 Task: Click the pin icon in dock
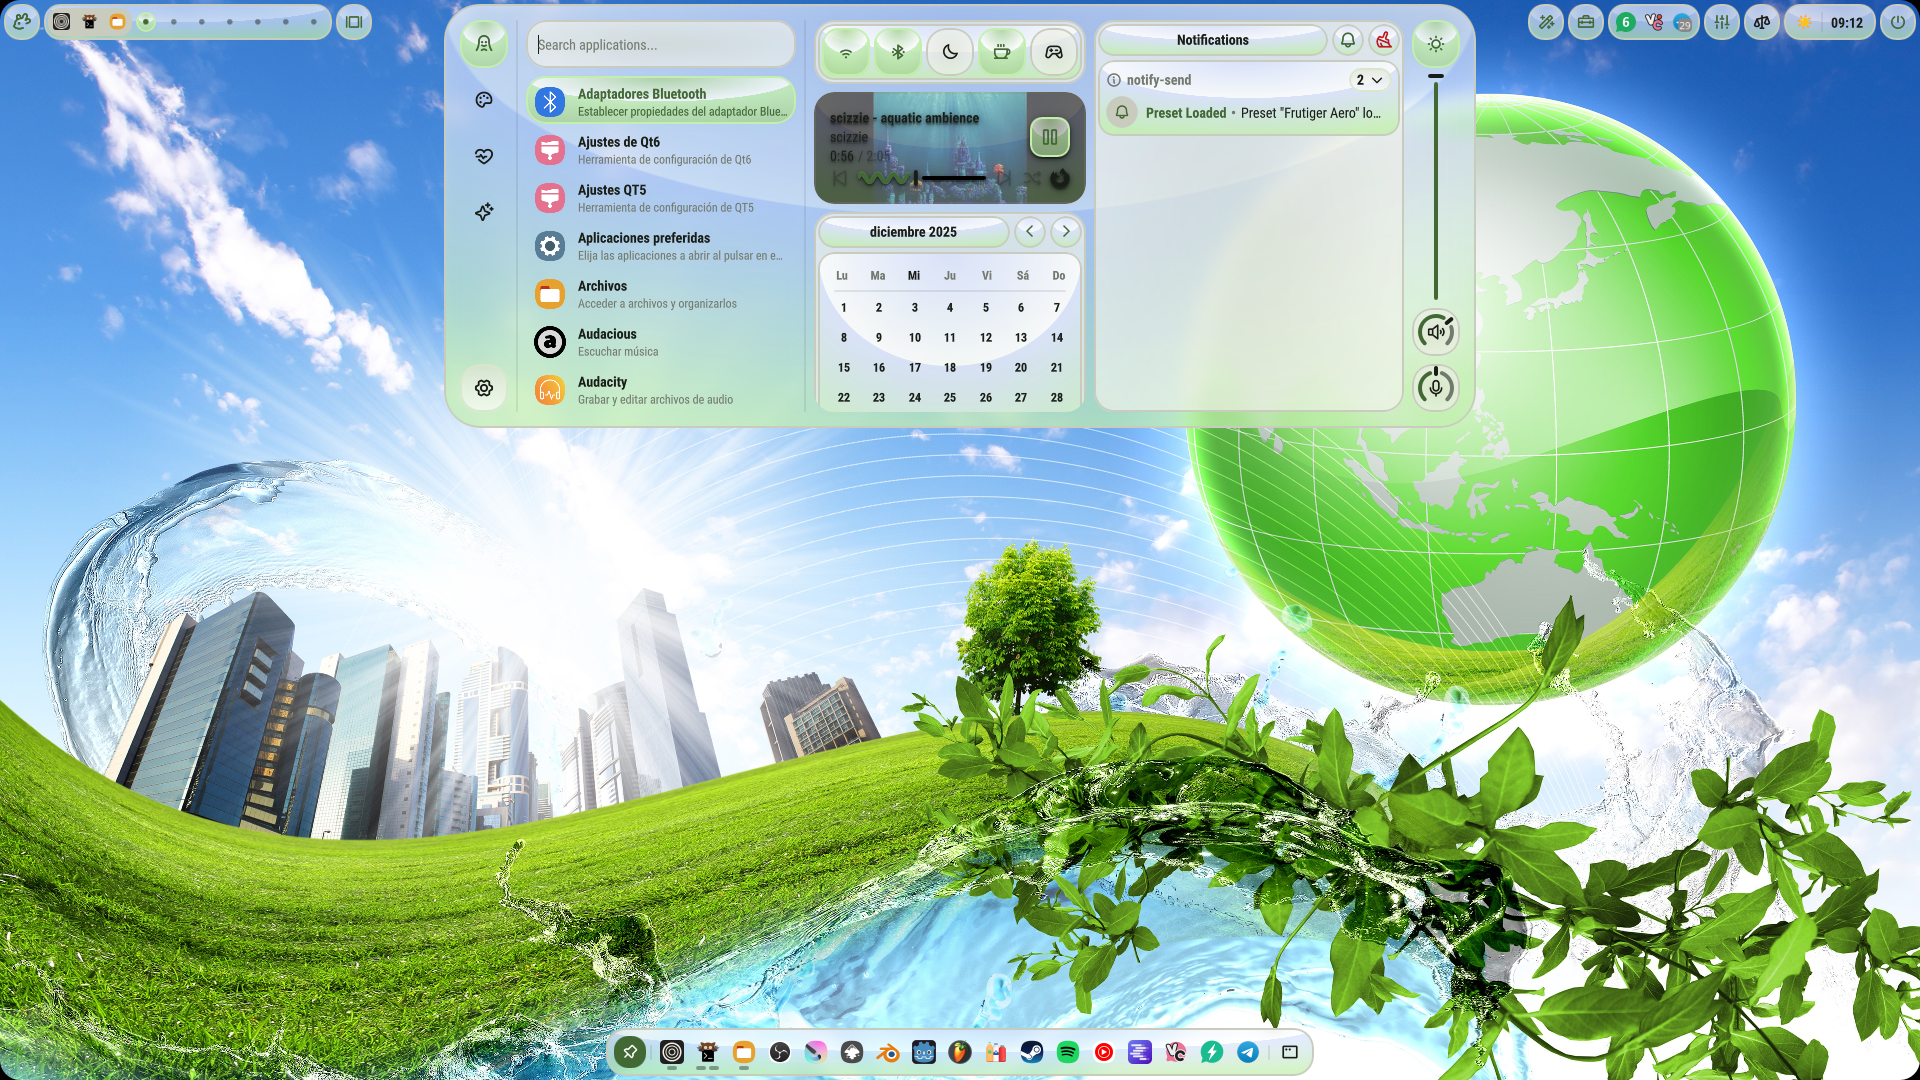tap(630, 1052)
